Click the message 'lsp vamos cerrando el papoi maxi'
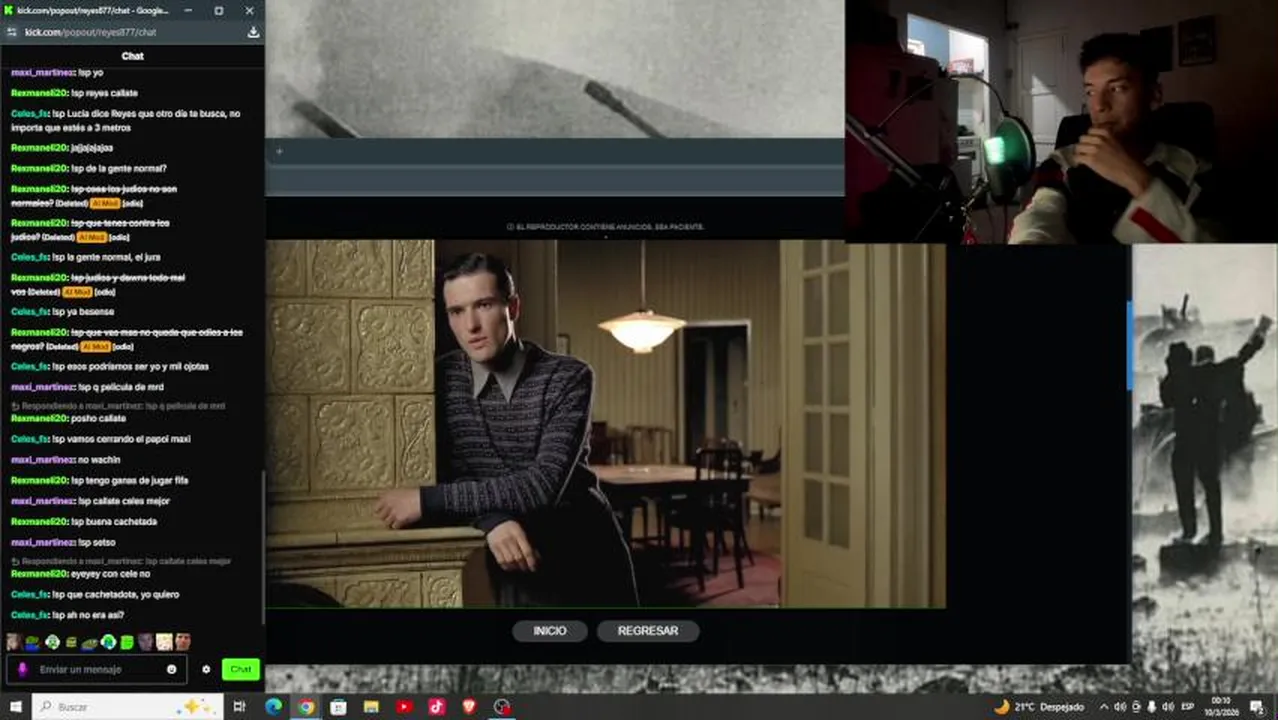 pos(121,439)
